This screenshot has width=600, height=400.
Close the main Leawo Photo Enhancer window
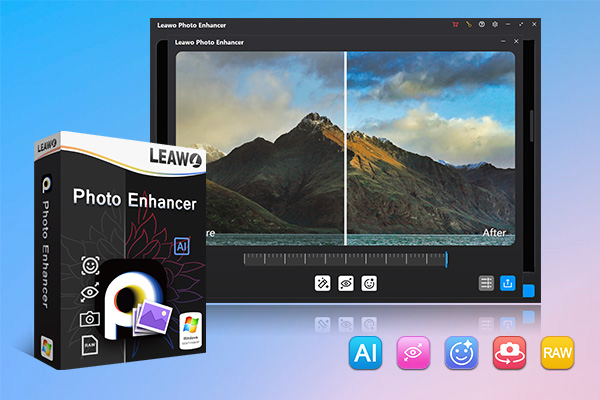pos(534,24)
